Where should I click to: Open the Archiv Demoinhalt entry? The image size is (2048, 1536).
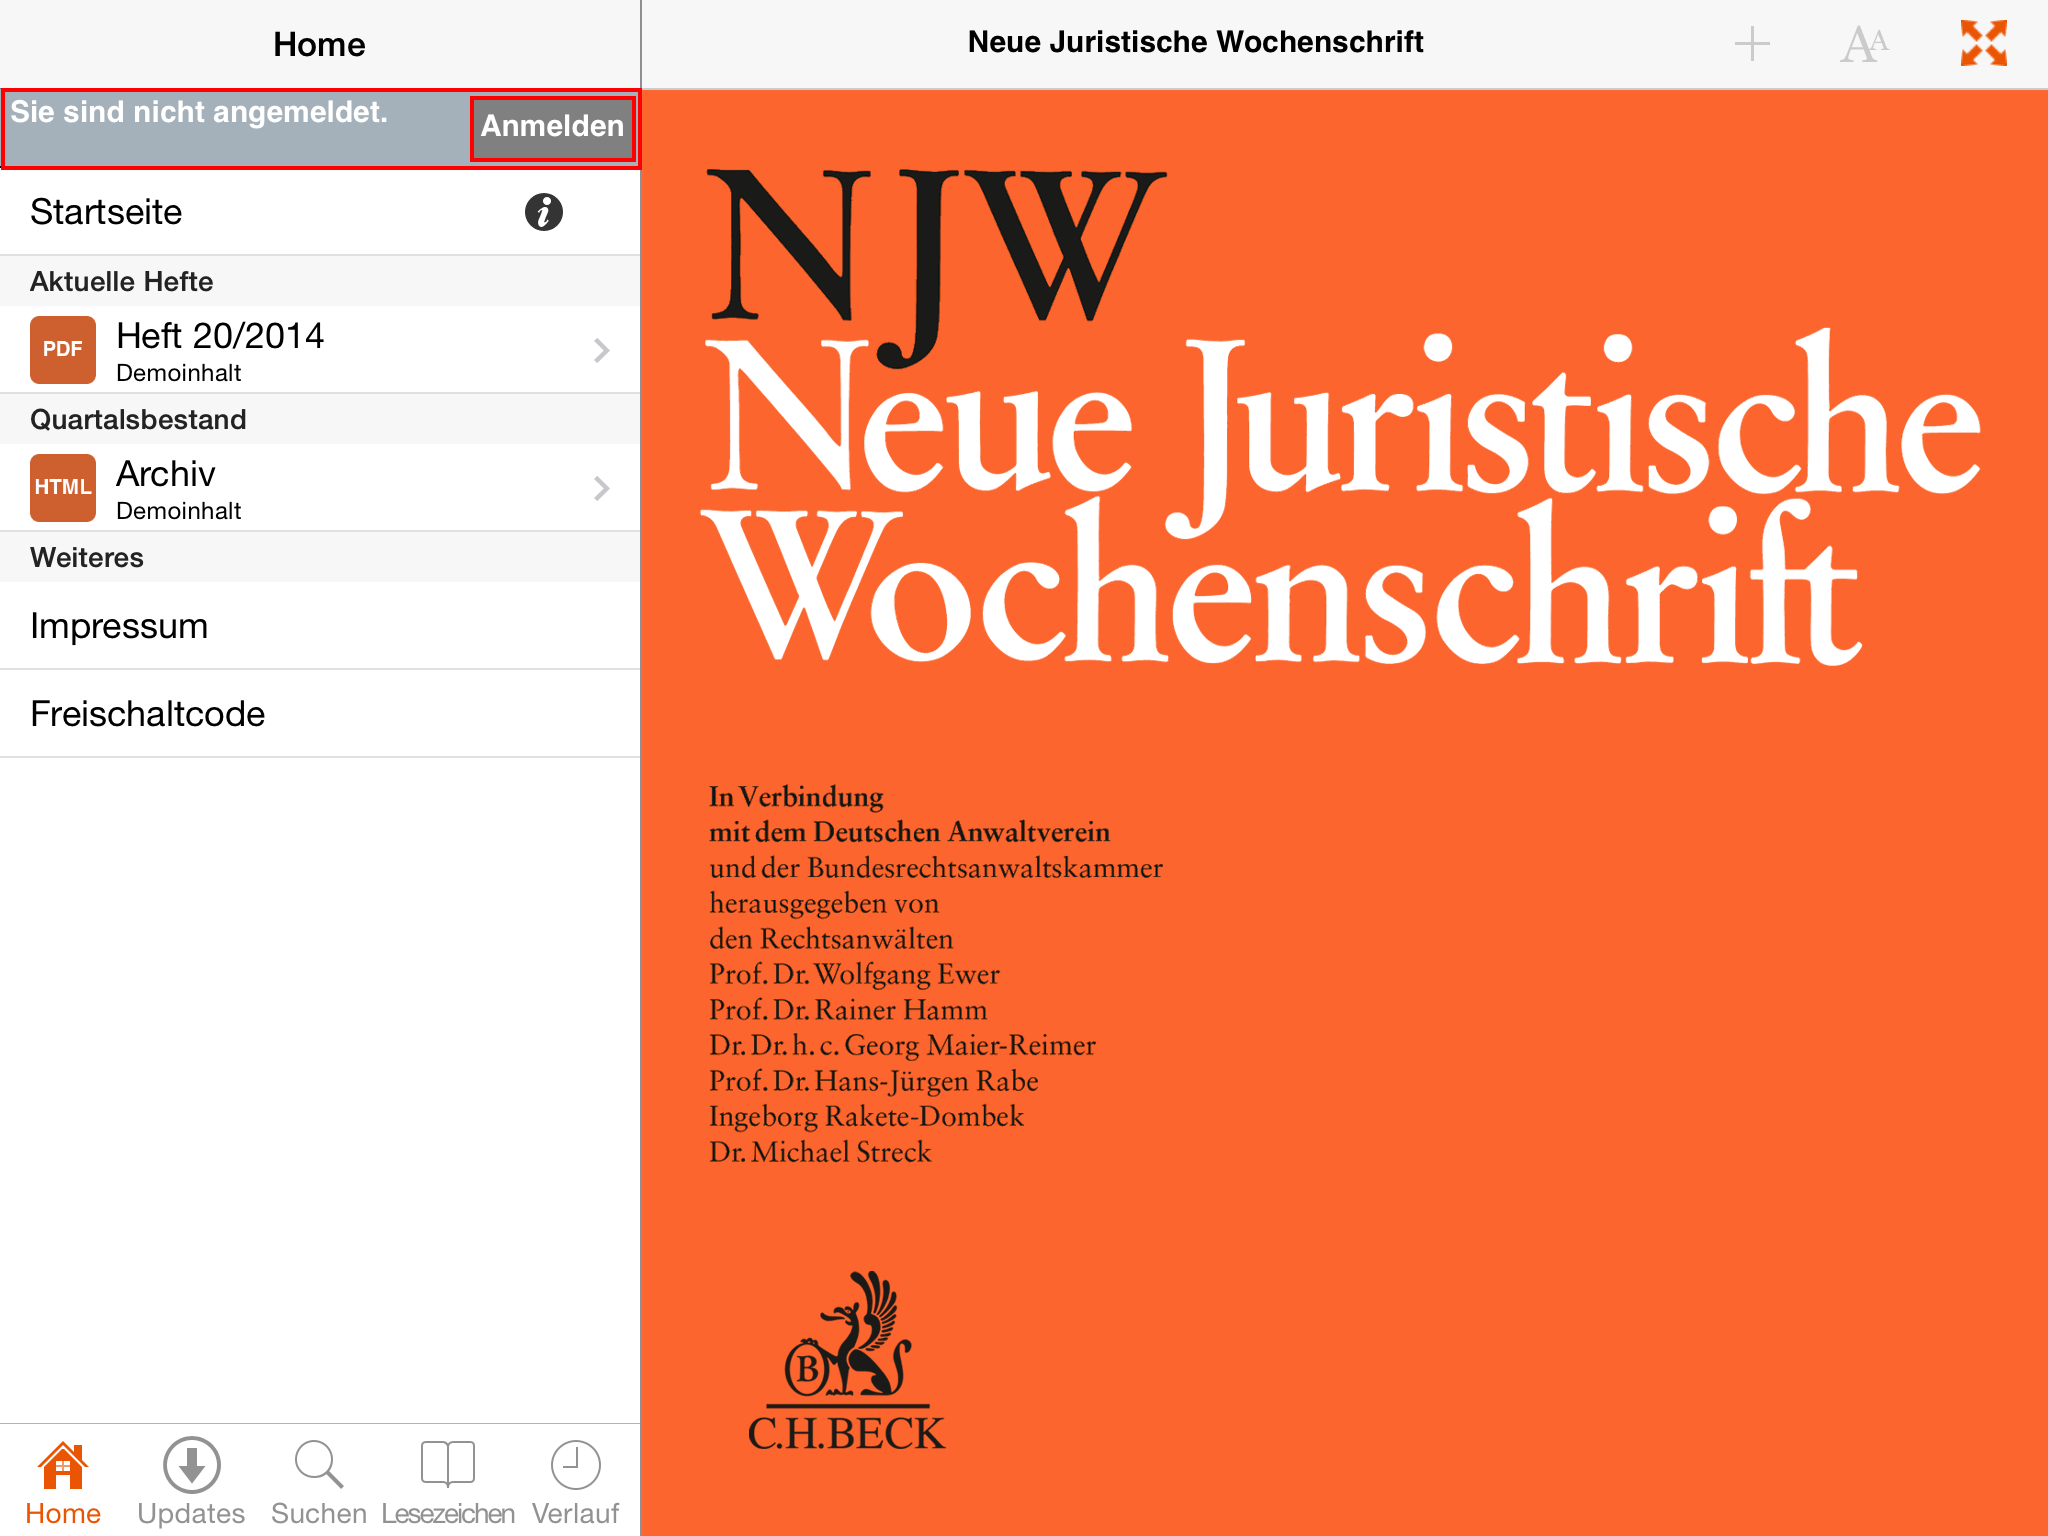click(x=320, y=488)
